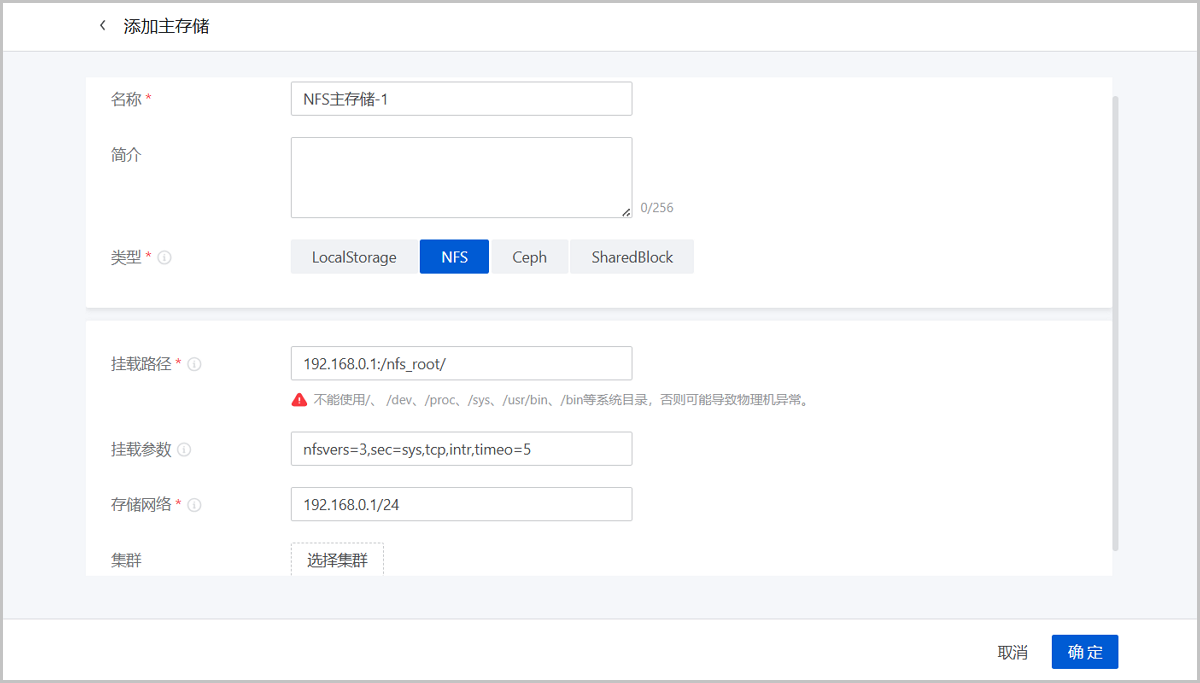
Task: Click the info icon next to 挂载参数
Action: click(x=184, y=450)
